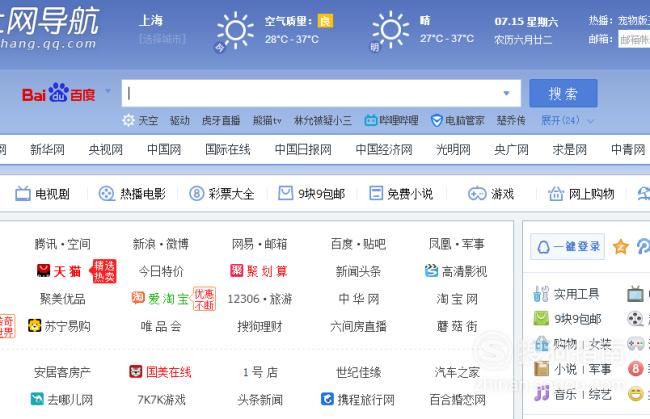Click the mailbox account input field

[634, 39]
